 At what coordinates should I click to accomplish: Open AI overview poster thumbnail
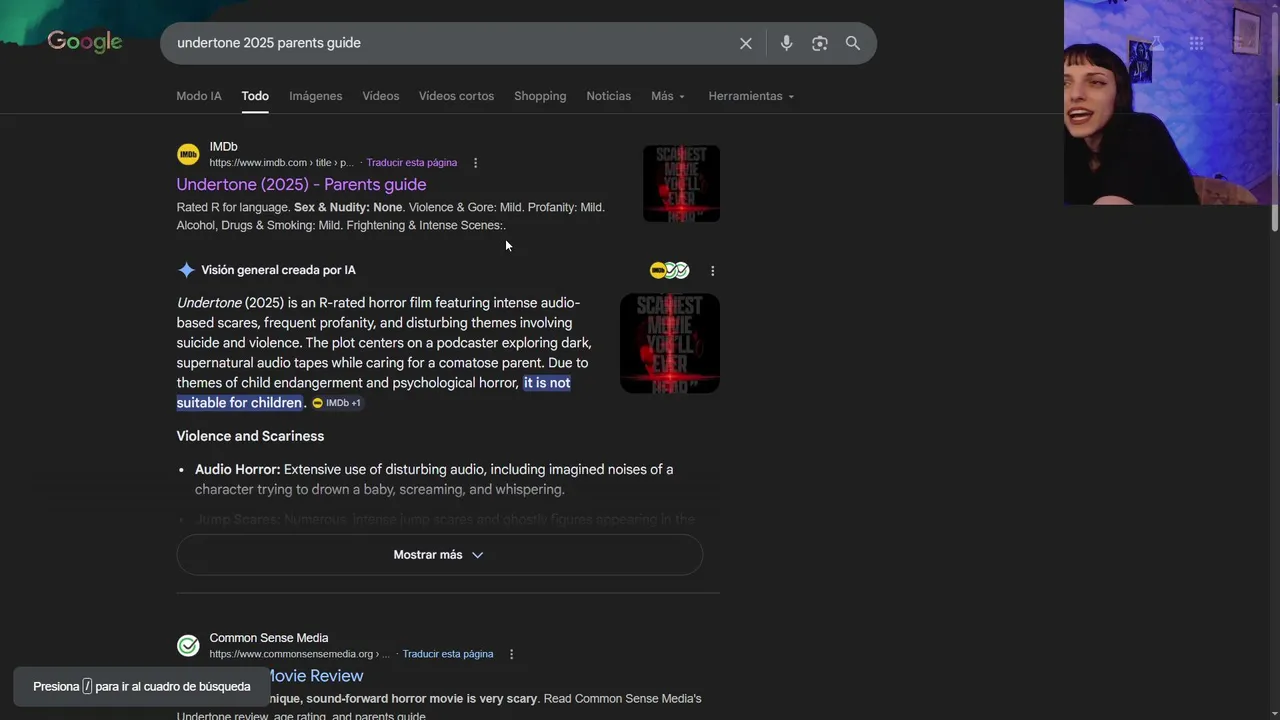(x=670, y=343)
